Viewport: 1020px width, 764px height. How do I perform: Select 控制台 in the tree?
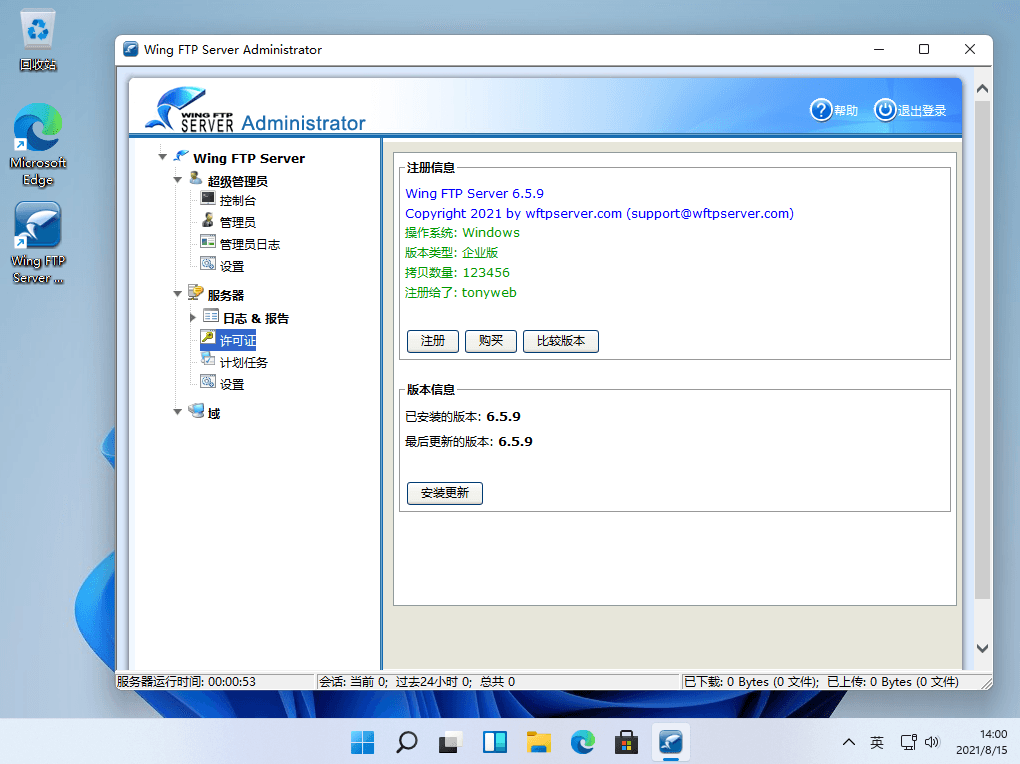pyautogui.click(x=237, y=201)
